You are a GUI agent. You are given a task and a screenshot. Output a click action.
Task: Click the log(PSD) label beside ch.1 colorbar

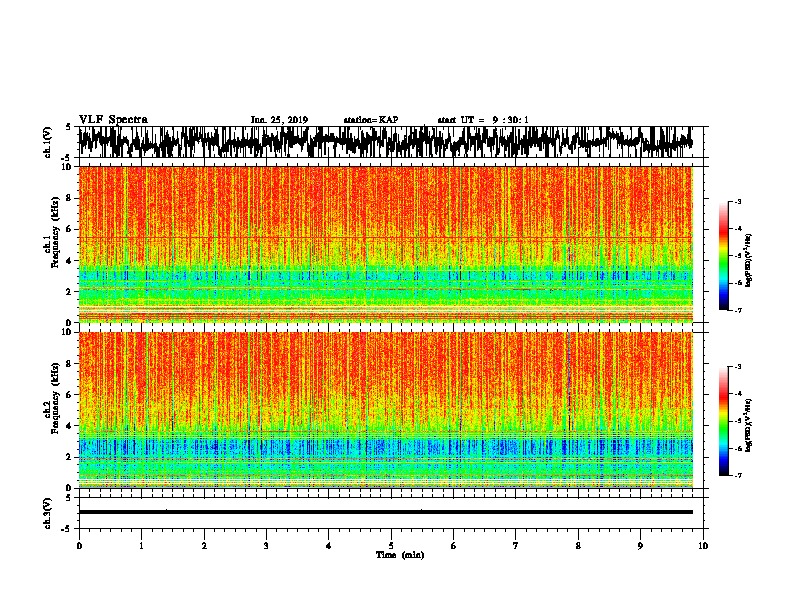pos(748,260)
